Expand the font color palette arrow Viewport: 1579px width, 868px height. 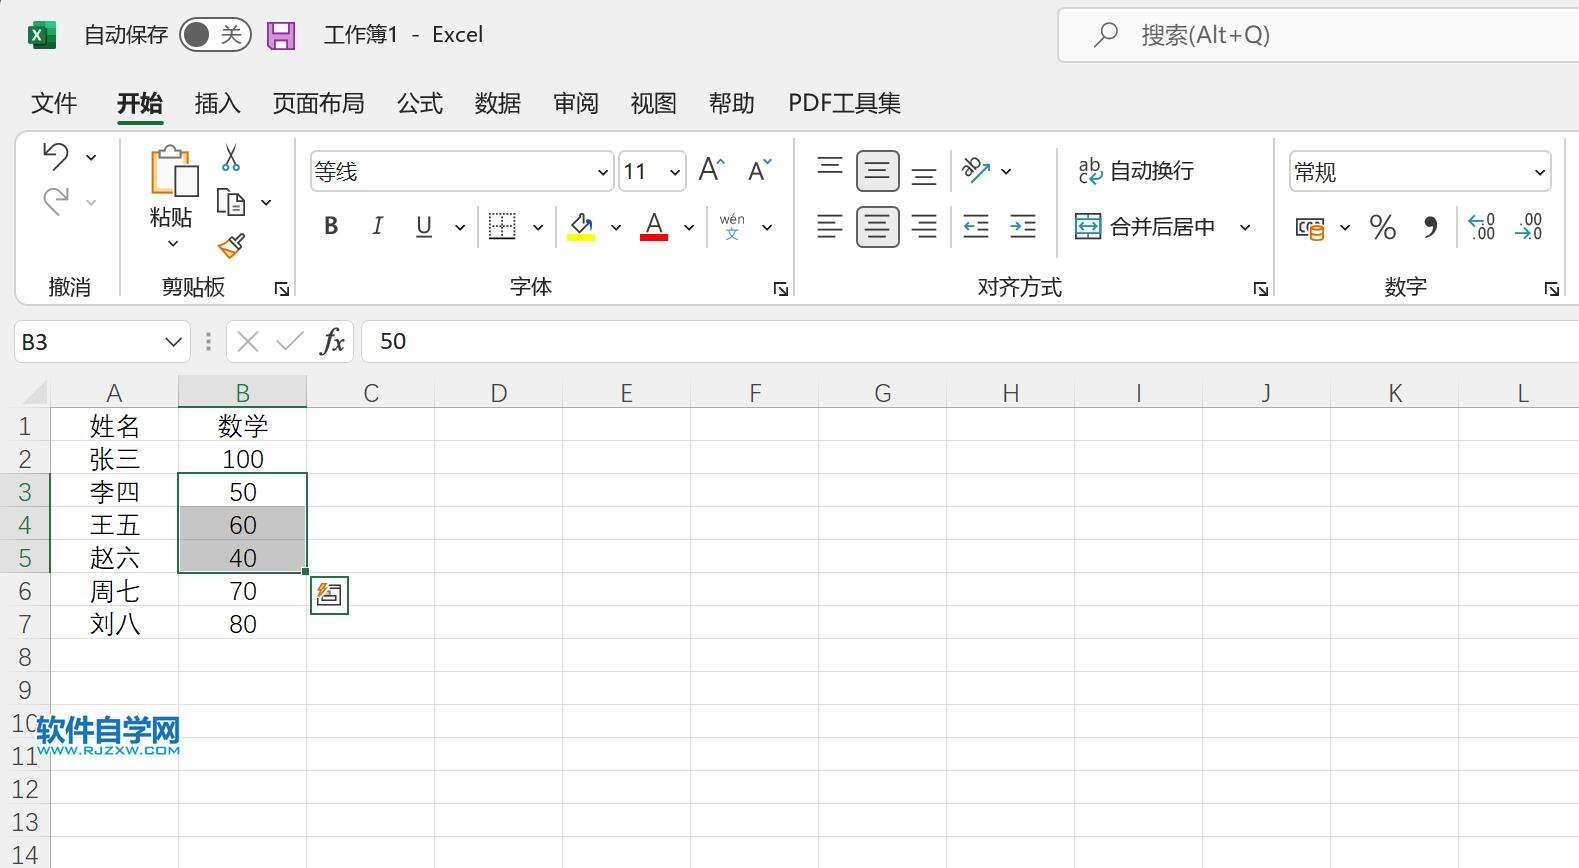click(689, 228)
